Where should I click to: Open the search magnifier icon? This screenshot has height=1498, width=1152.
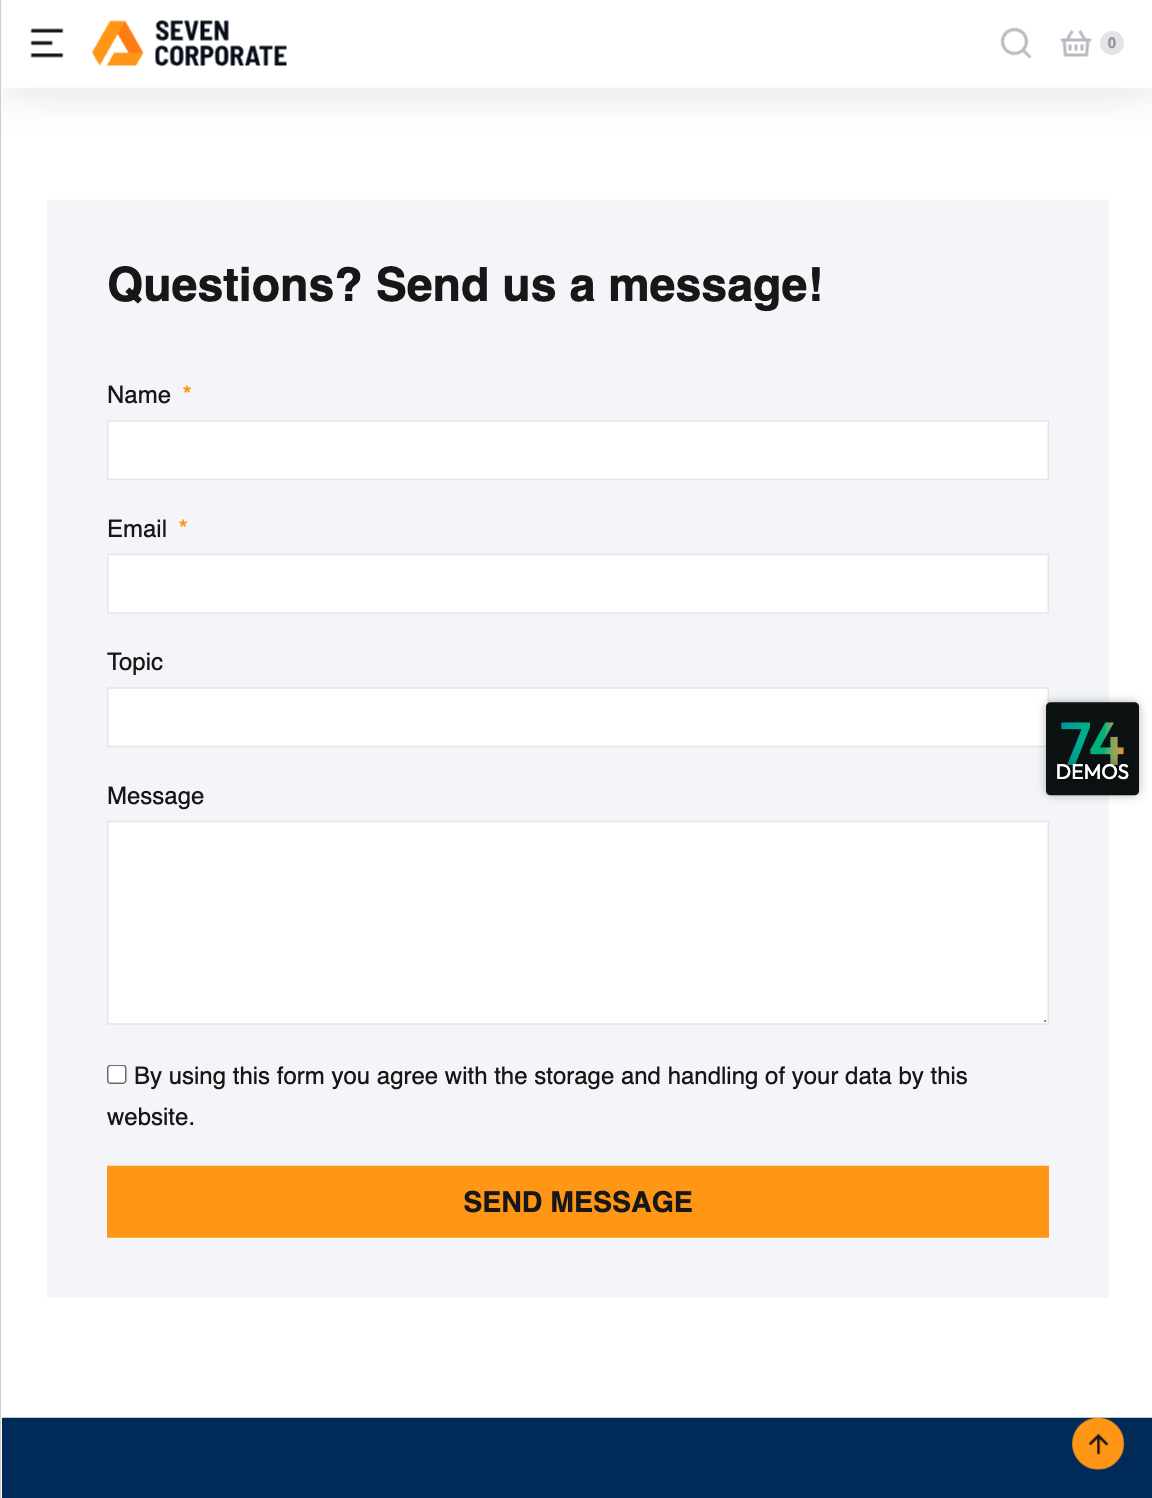(x=1015, y=43)
